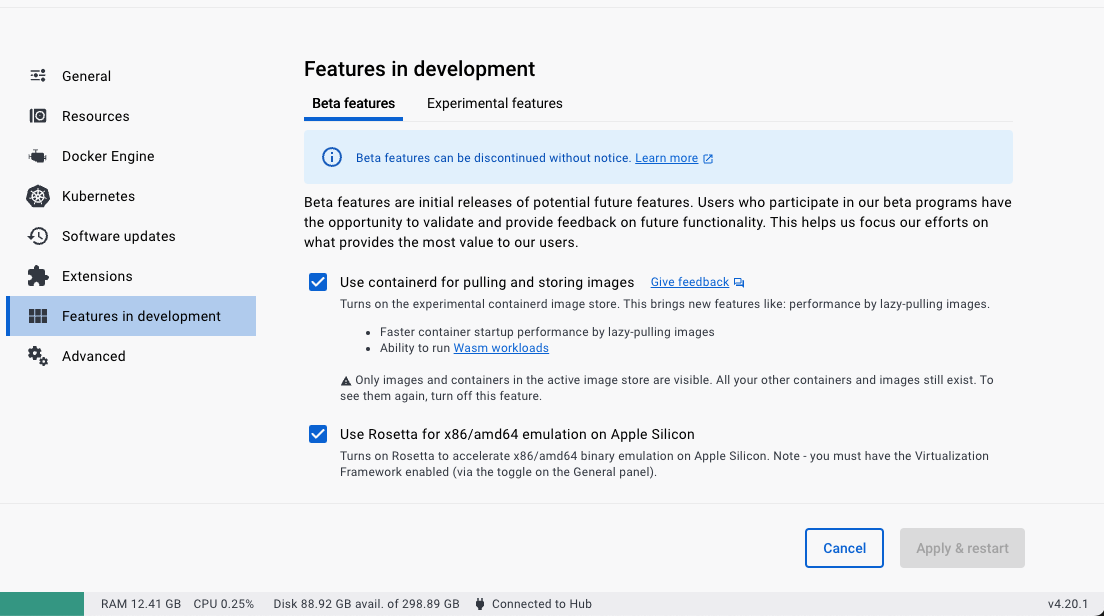Switch to Experimental features tab
The width and height of the screenshot is (1104, 616).
click(494, 103)
